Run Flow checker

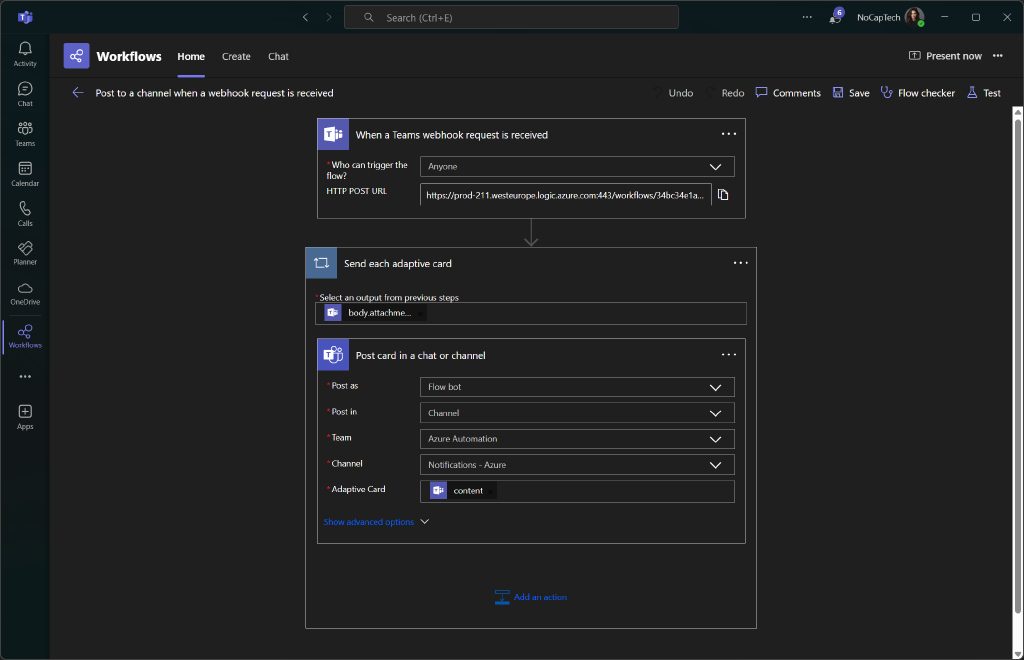tap(917, 93)
